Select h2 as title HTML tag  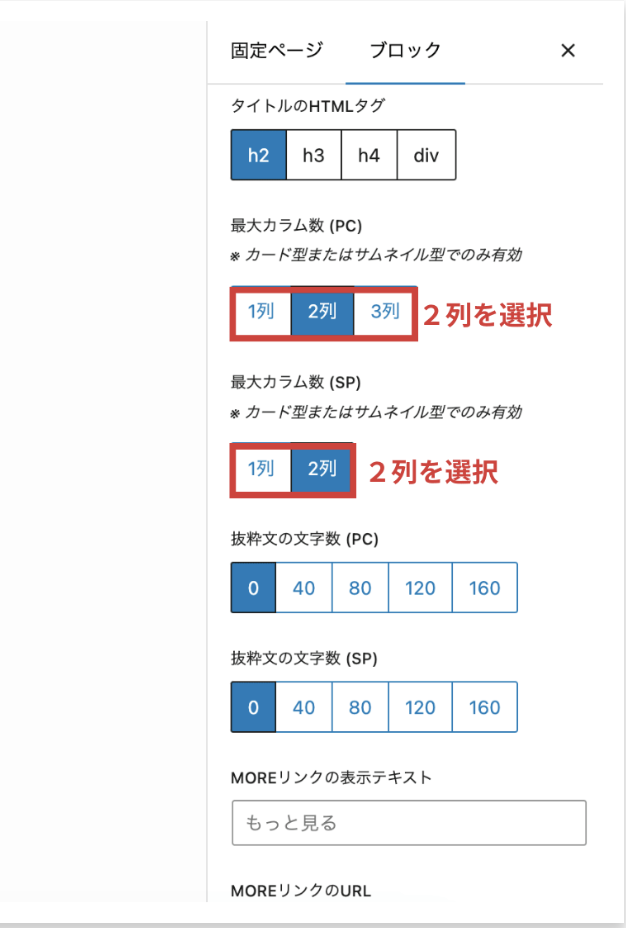(x=258, y=155)
